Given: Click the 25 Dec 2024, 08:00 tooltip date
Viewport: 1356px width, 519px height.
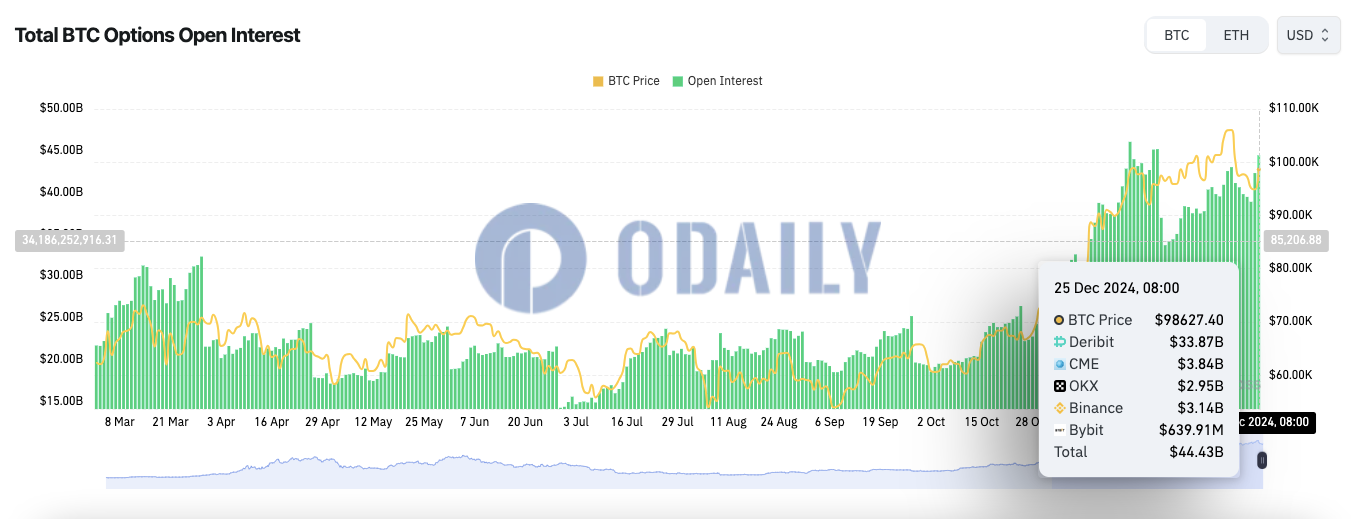Looking at the screenshot, I should [1116, 288].
